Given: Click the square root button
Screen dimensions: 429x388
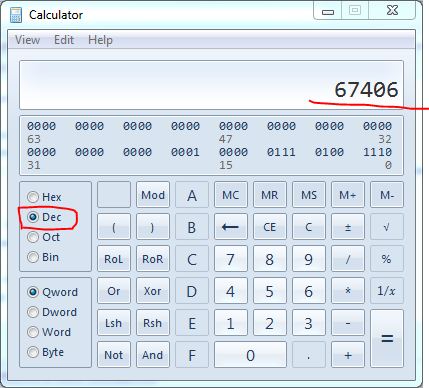Looking at the screenshot, I should (x=387, y=227).
